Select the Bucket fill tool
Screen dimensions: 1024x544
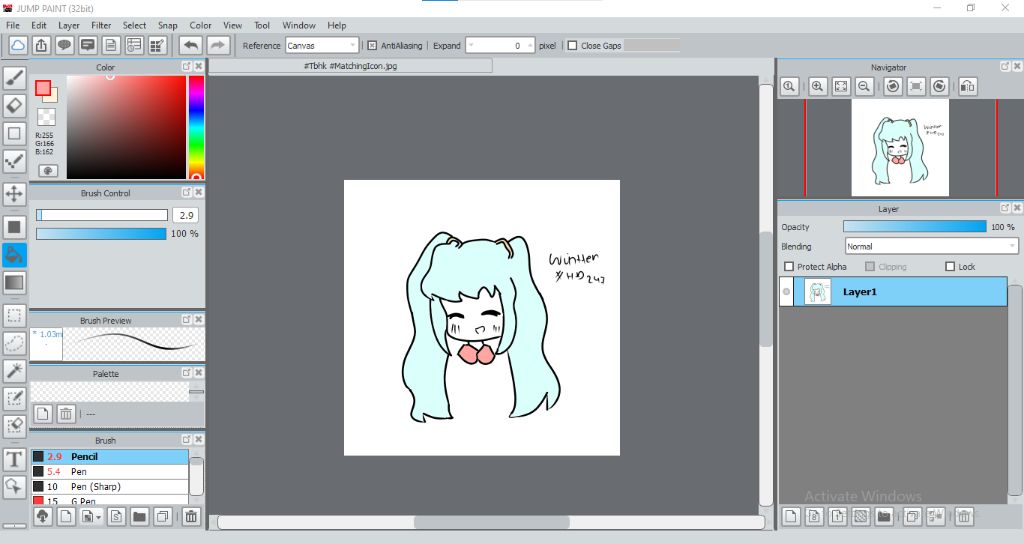(14, 255)
